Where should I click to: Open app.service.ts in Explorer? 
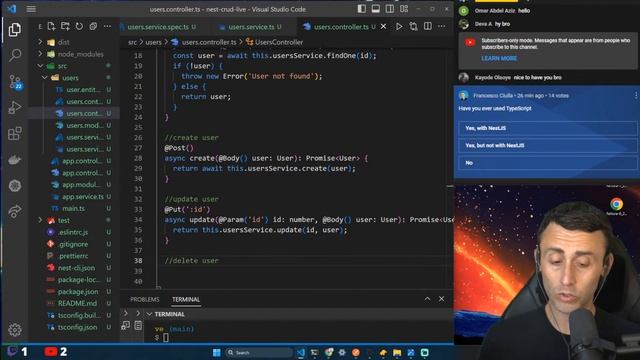[x=83, y=197]
